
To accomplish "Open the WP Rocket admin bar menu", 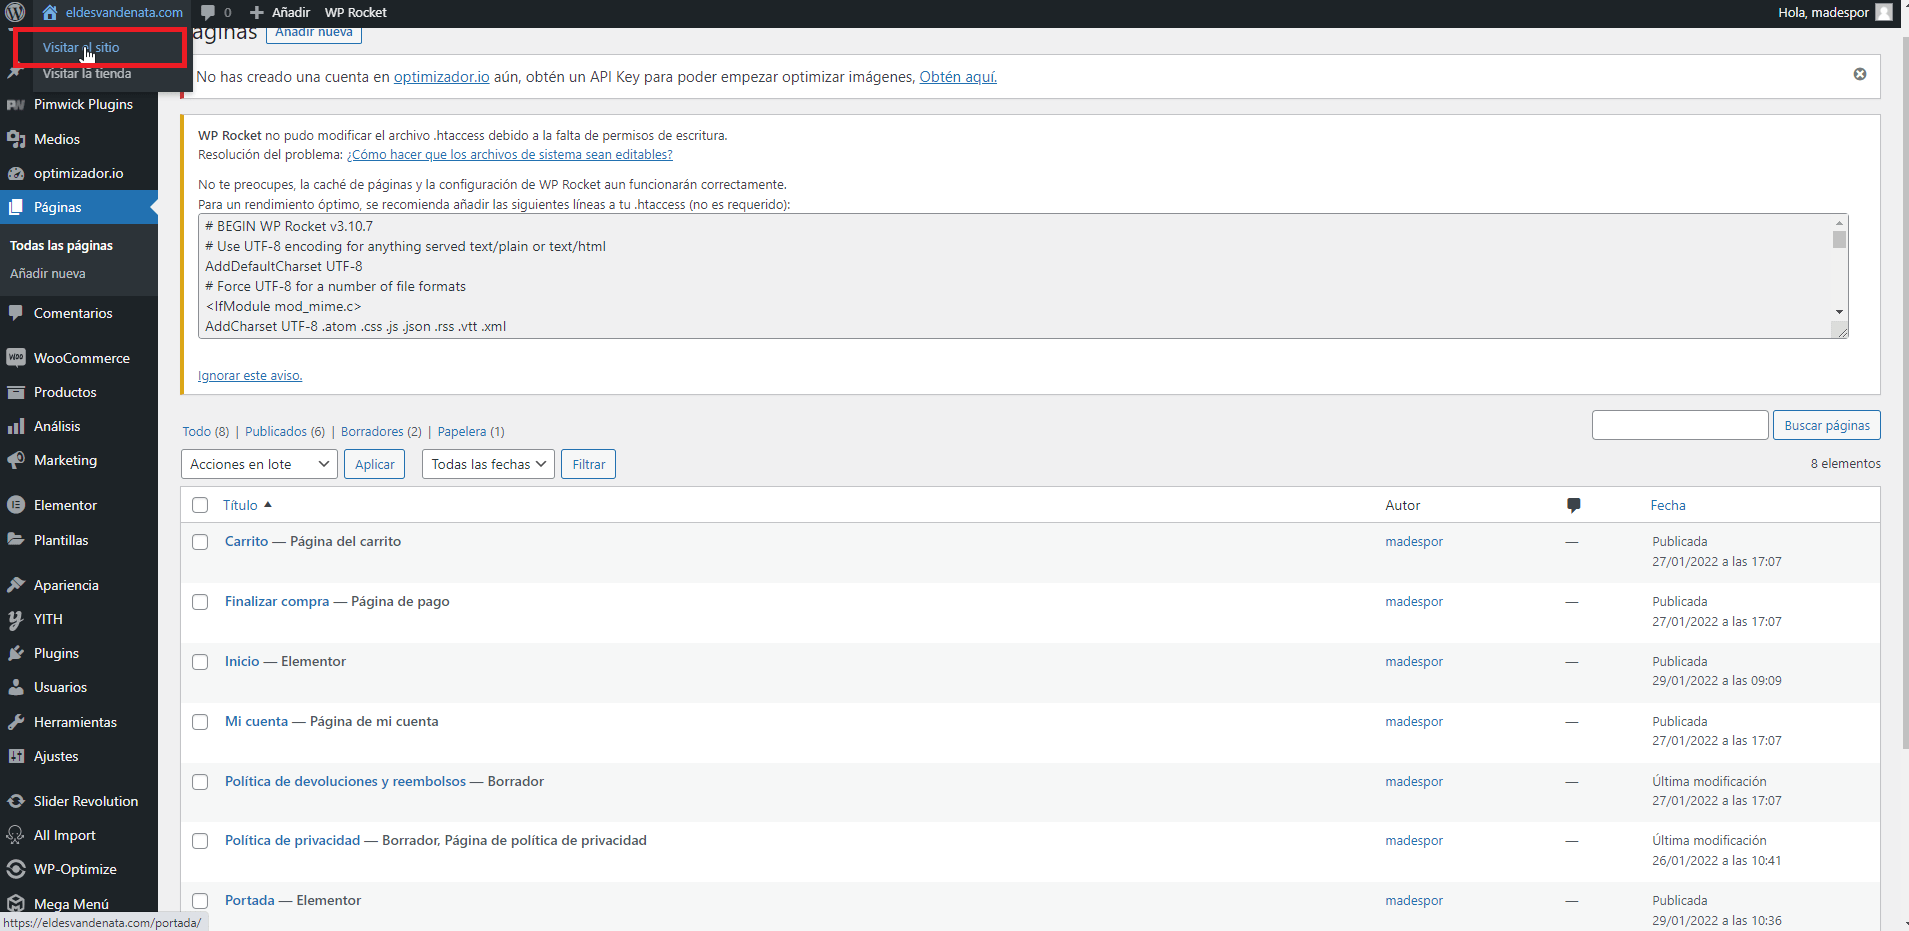I will (355, 12).
